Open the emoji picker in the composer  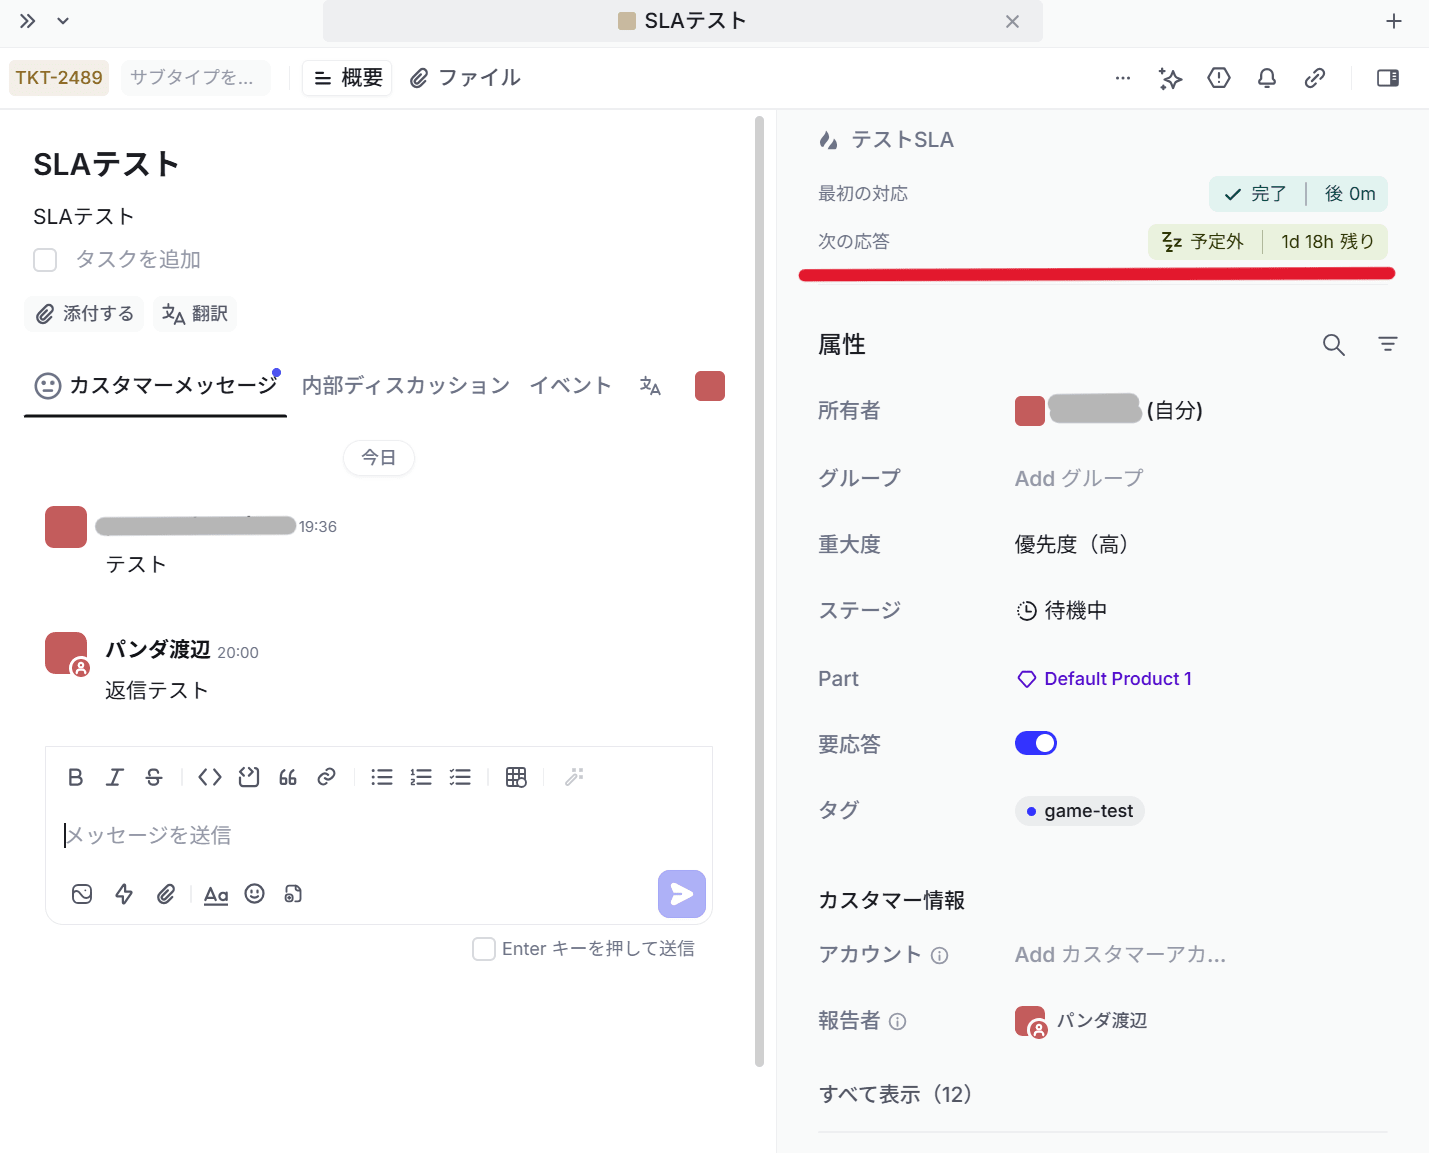point(254,894)
